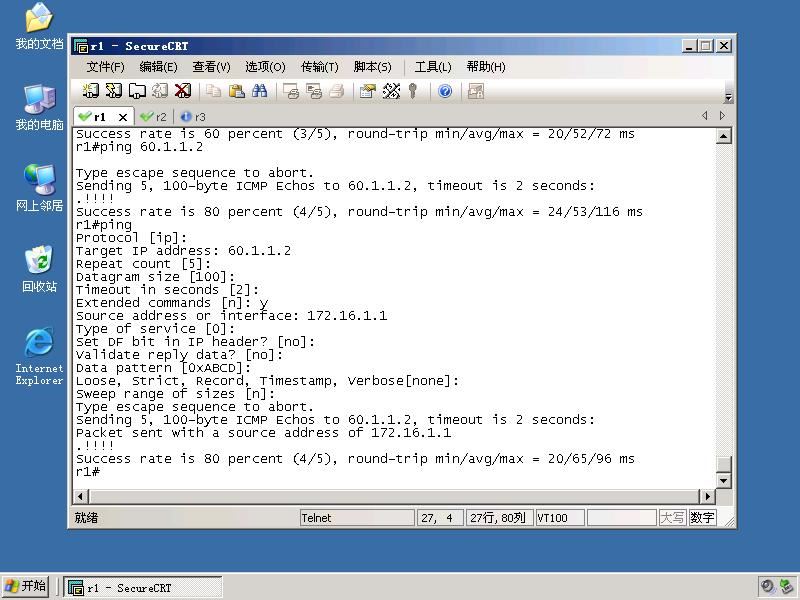Click the terminal scroll up arrow
This screenshot has height=600, width=800.
coord(723,136)
